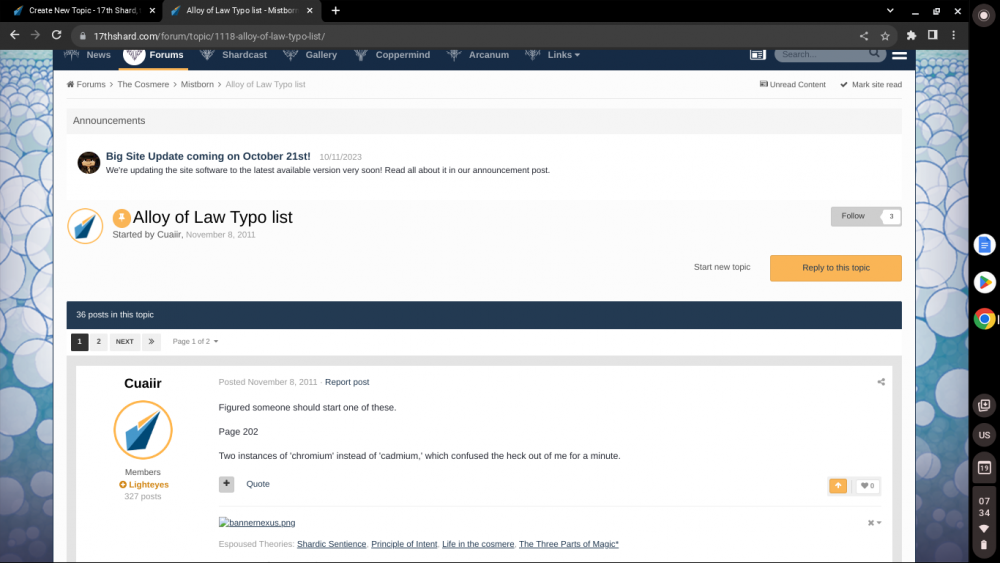The image size is (1000, 563).
Task: Open Shardic Sentience theory link
Action: (x=332, y=544)
